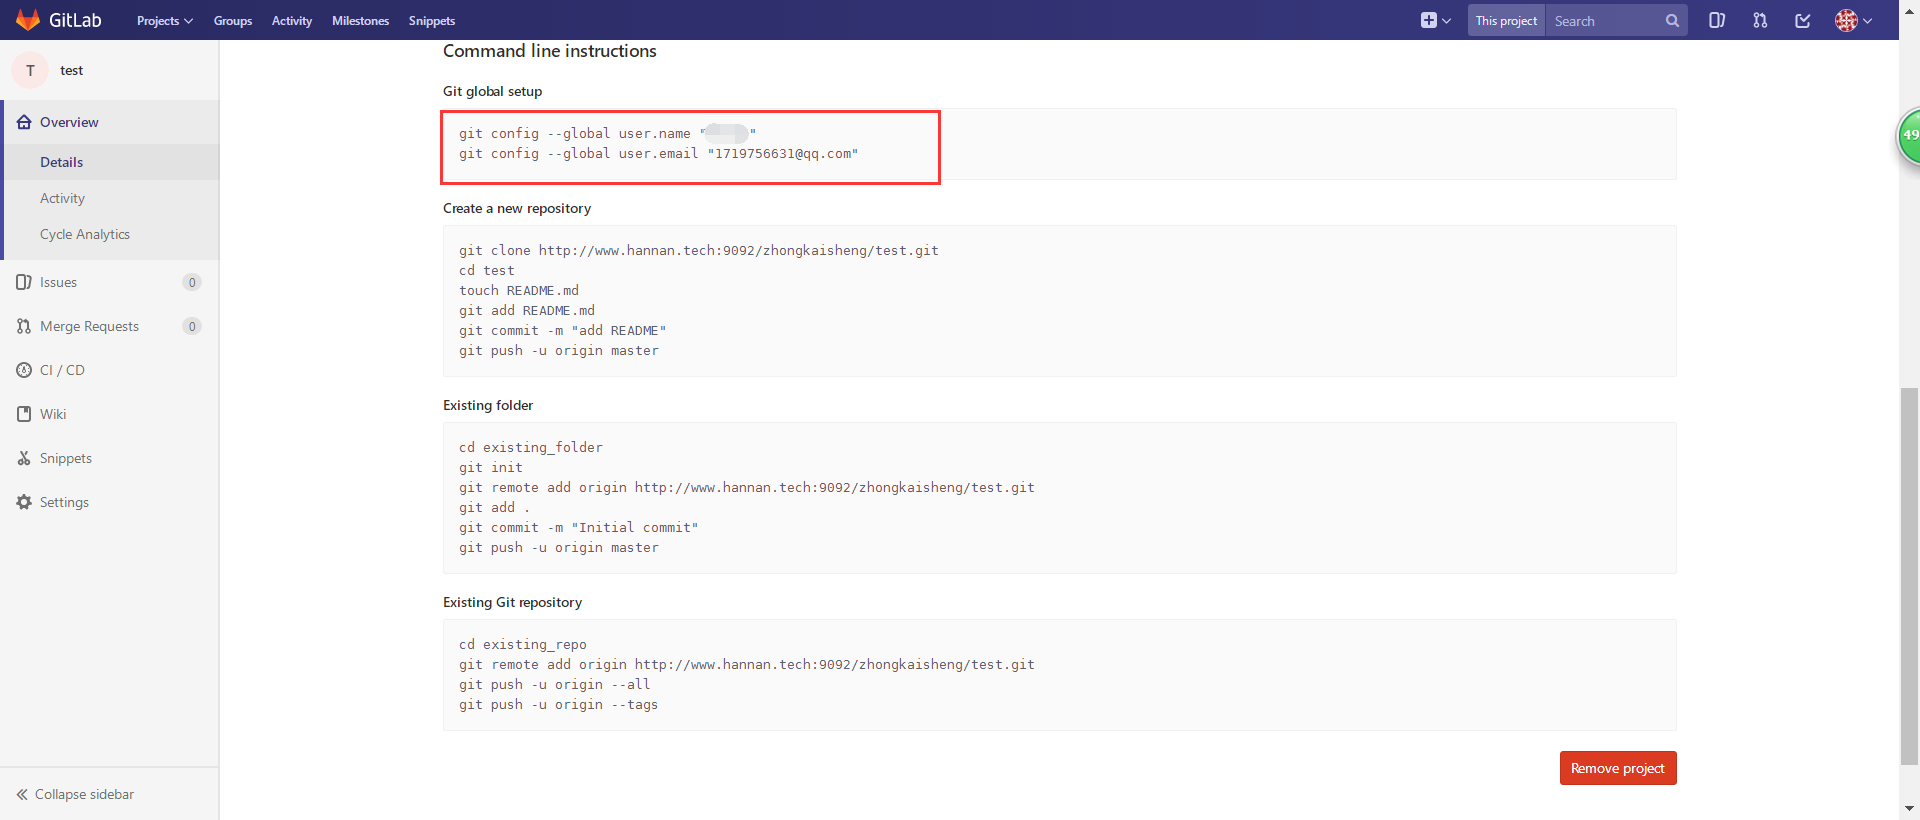This screenshot has height=820, width=1920.
Task: Open Milestones from the top navigation
Action: coord(360,21)
